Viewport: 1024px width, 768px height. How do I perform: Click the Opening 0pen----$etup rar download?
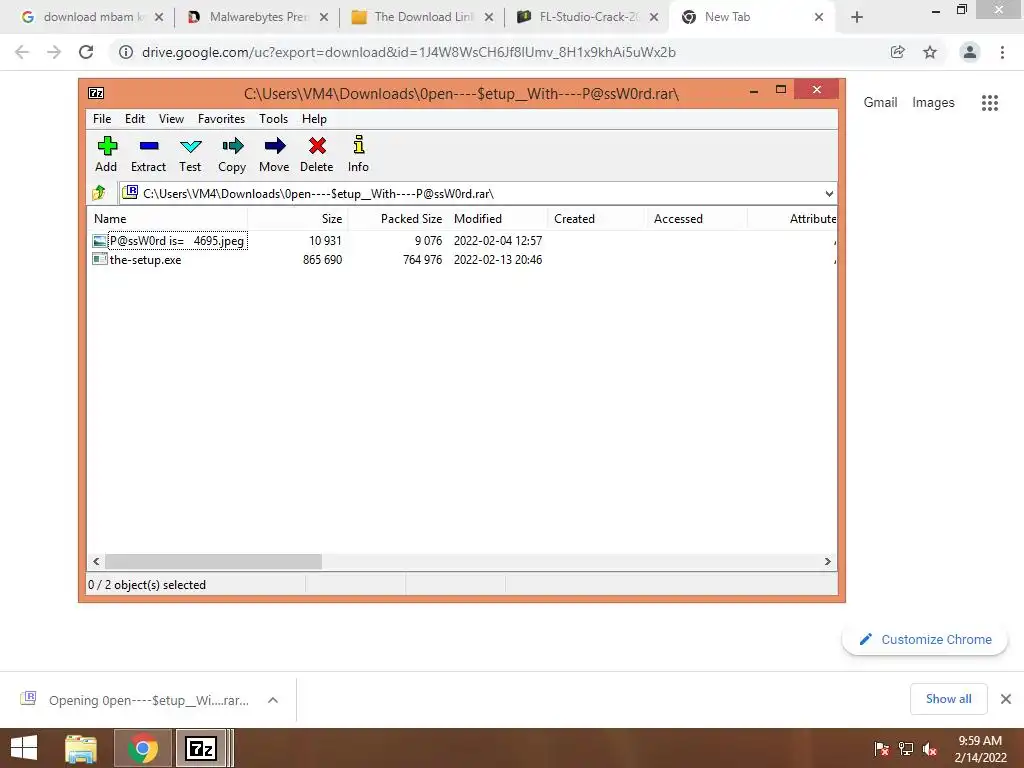pos(149,700)
